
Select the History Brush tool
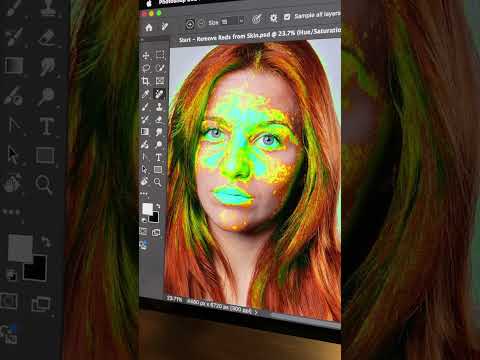click(x=145, y=119)
